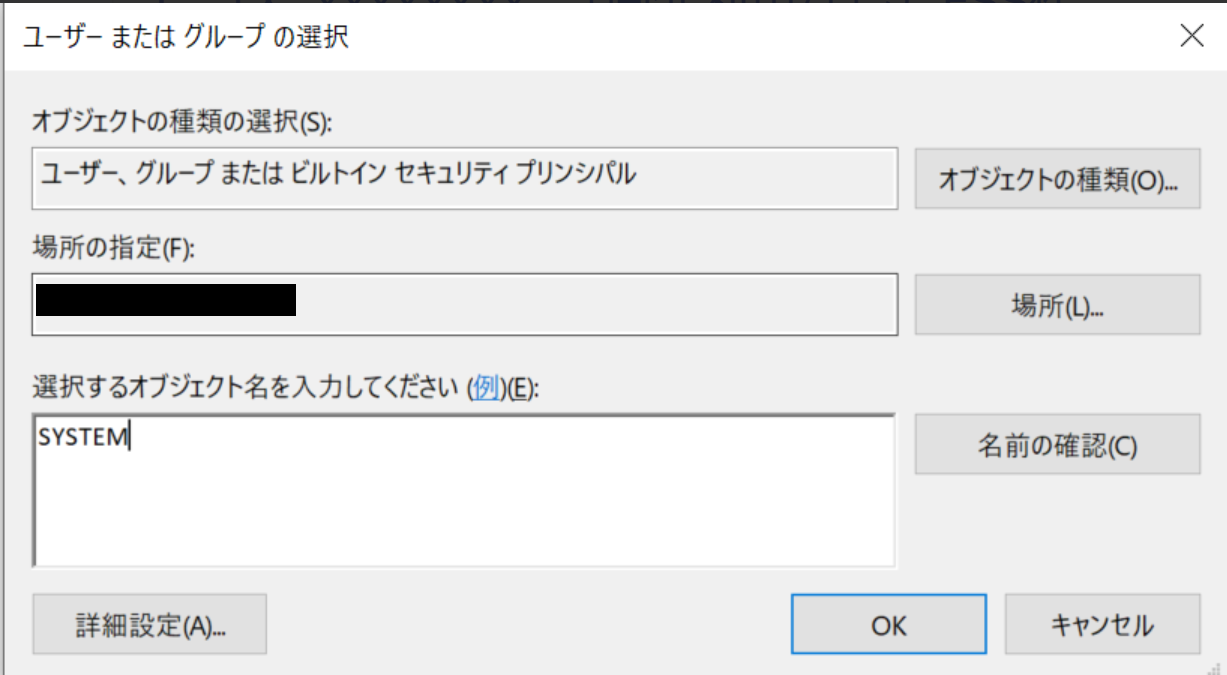Click the オブジェクトの種類の選択(S): label
Screen dimensions: 1227x675
(182, 123)
